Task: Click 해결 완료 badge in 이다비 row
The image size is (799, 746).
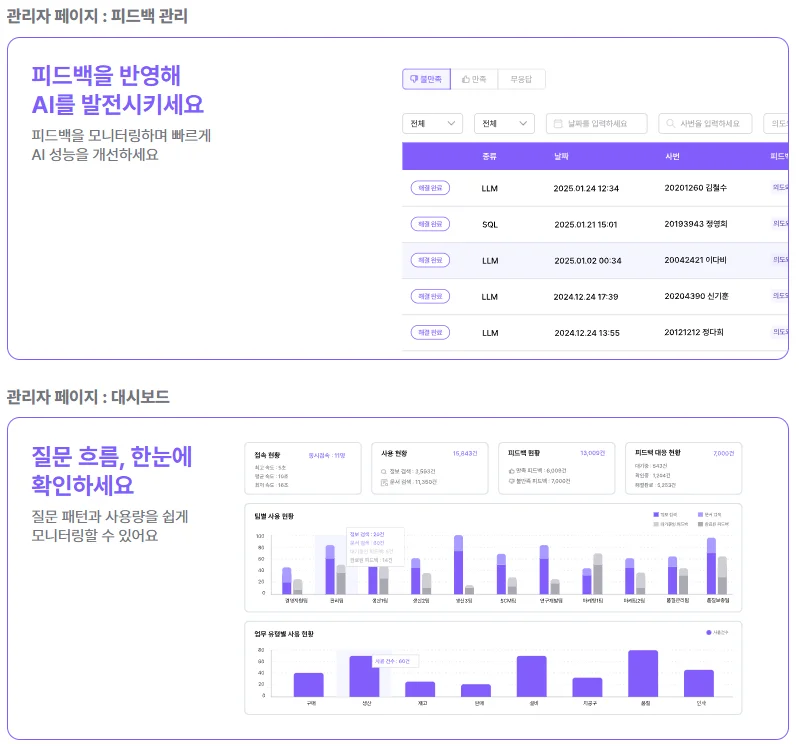Action: [x=430, y=260]
